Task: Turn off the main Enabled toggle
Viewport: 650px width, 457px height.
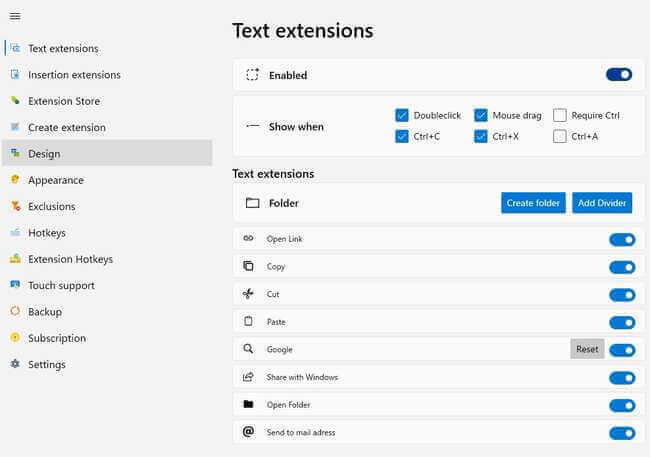Action: click(x=619, y=75)
